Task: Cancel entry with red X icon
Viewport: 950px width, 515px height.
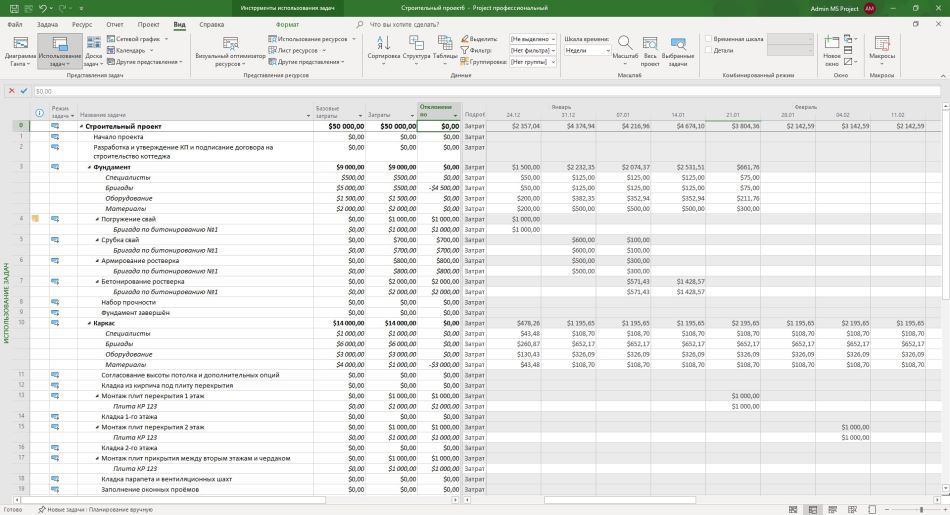Action: point(12,91)
